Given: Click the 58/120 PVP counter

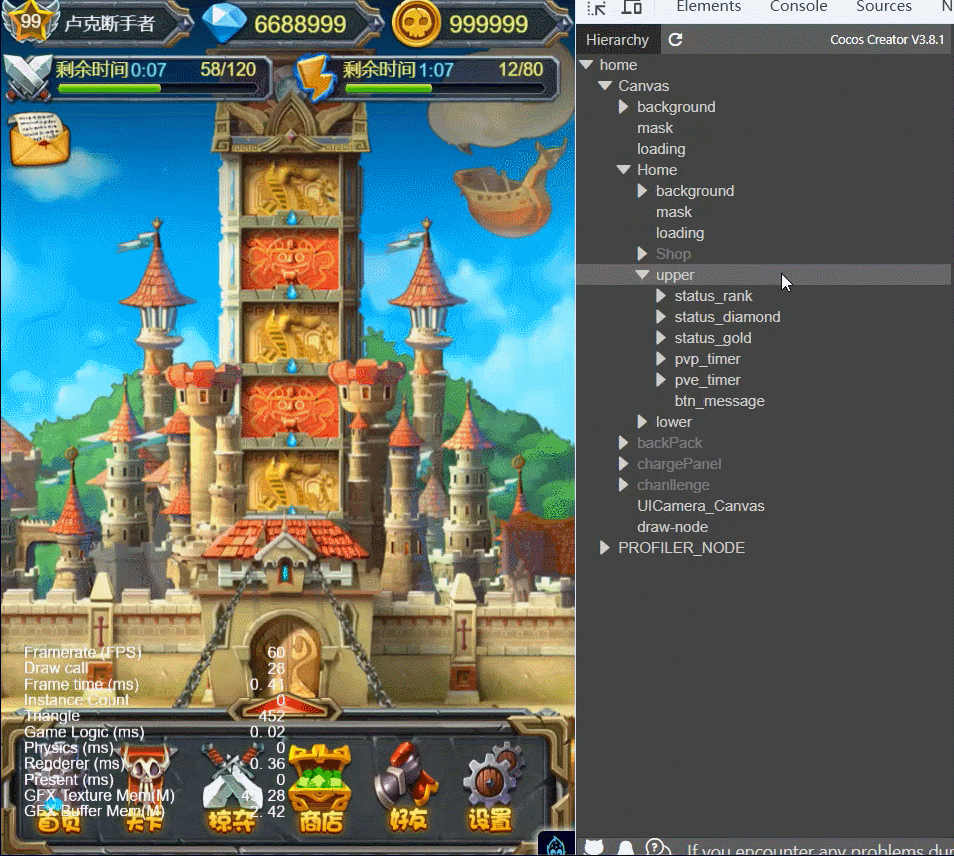Looking at the screenshot, I should (x=228, y=69).
